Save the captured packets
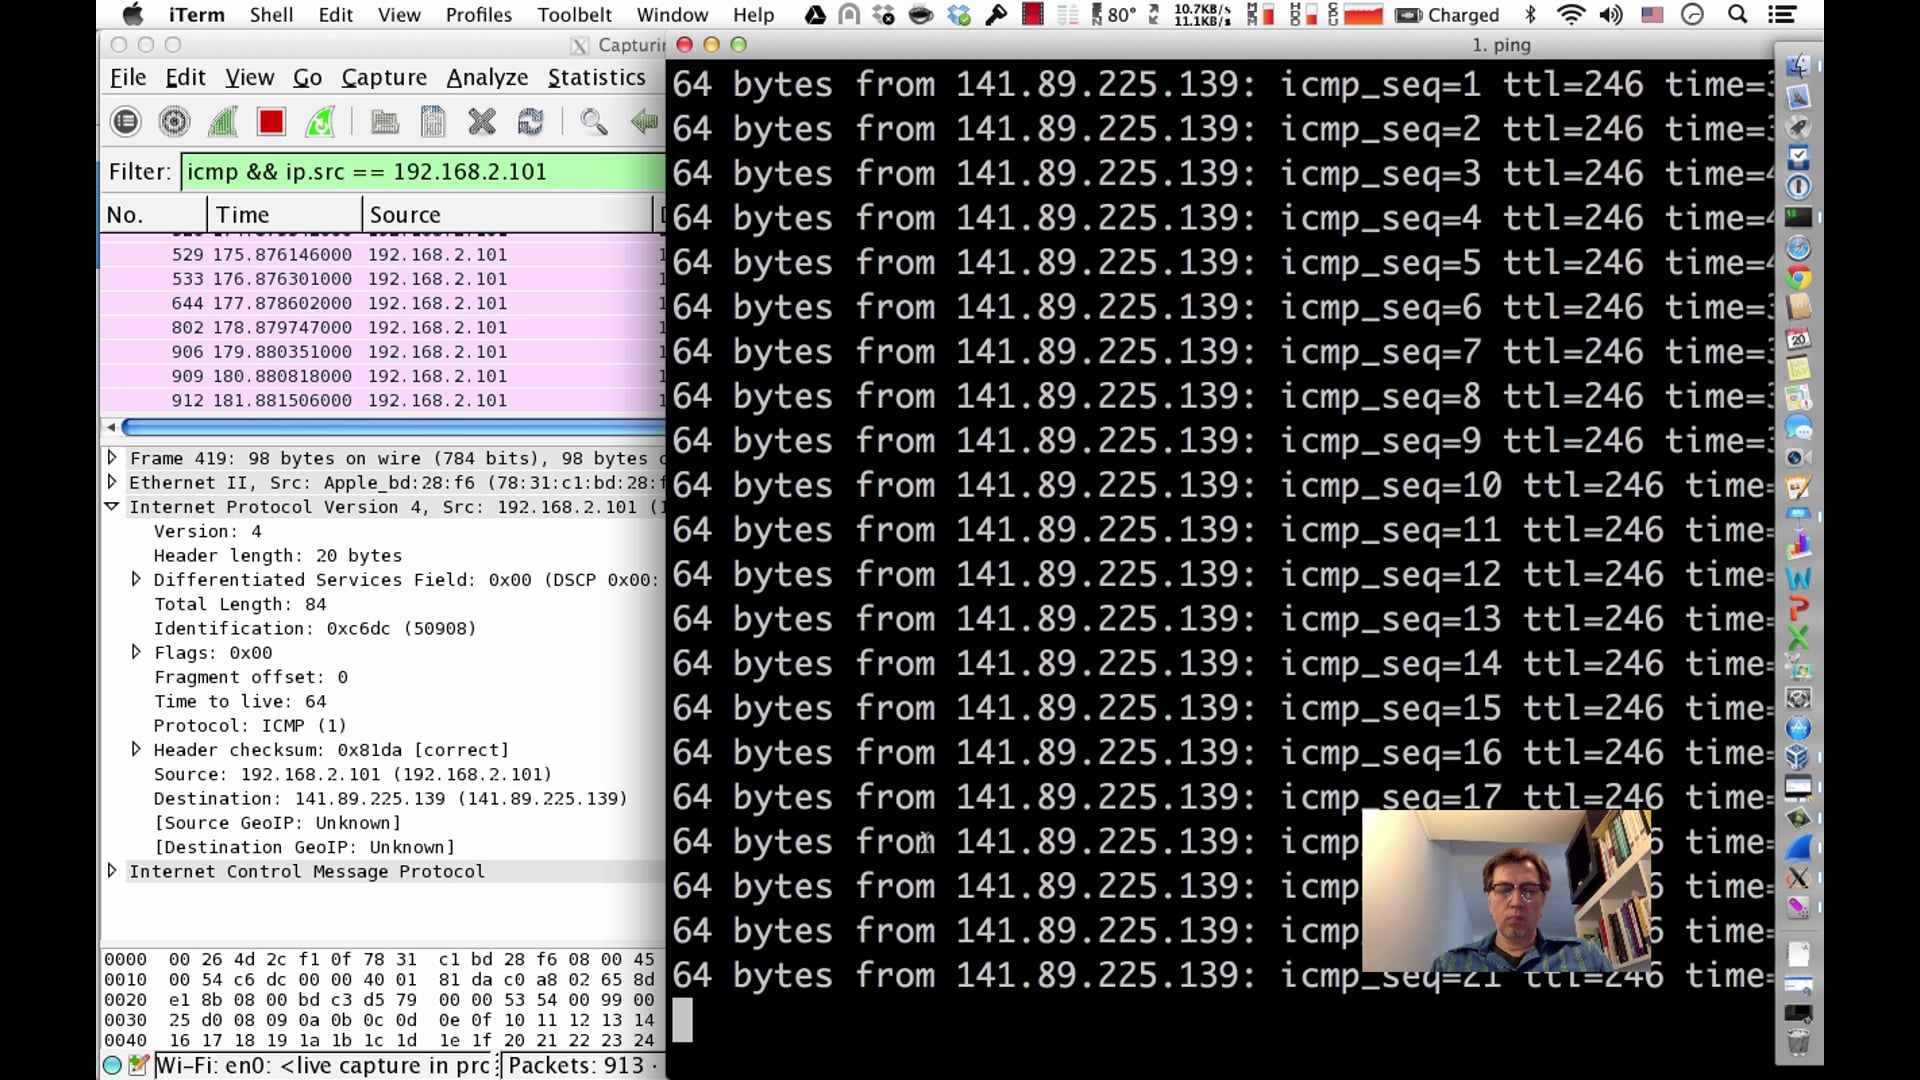This screenshot has width=1920, height=1080. (433, 121)
